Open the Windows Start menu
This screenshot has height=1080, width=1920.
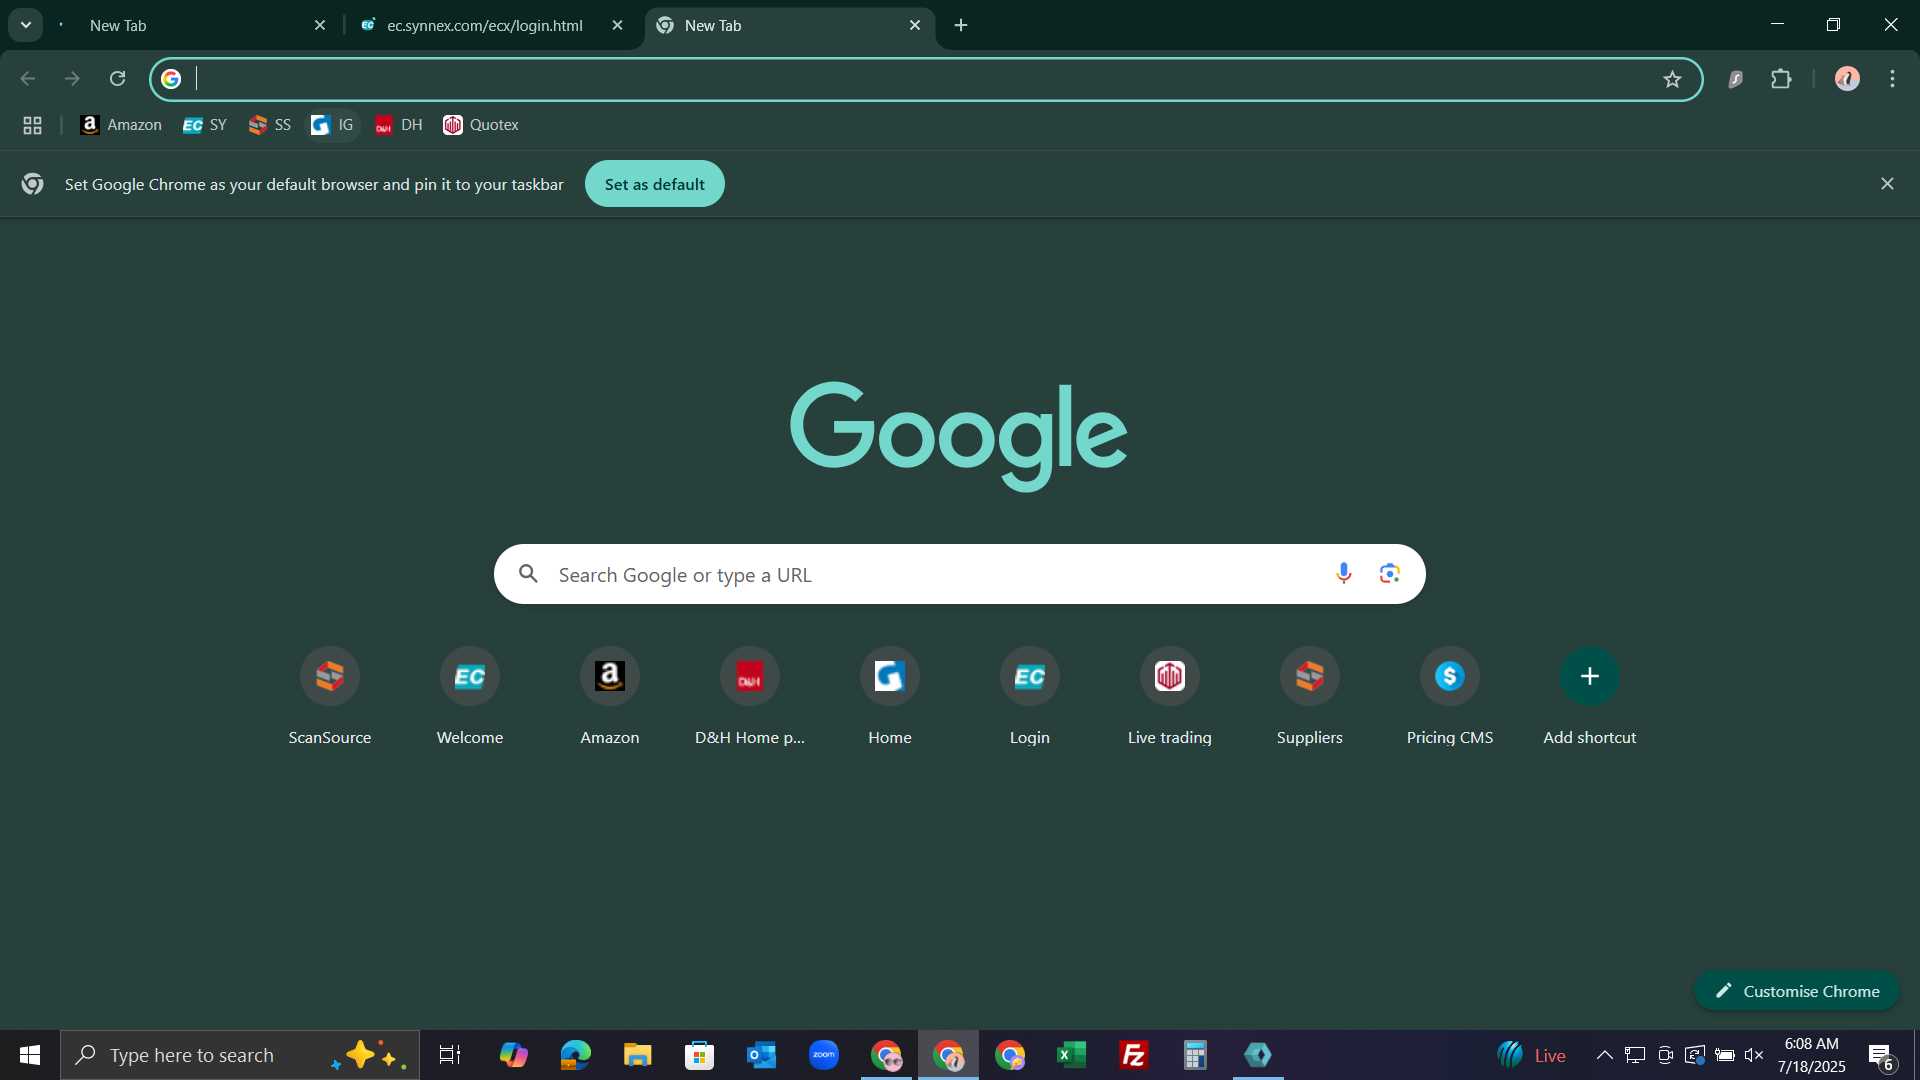point(30,1055)
